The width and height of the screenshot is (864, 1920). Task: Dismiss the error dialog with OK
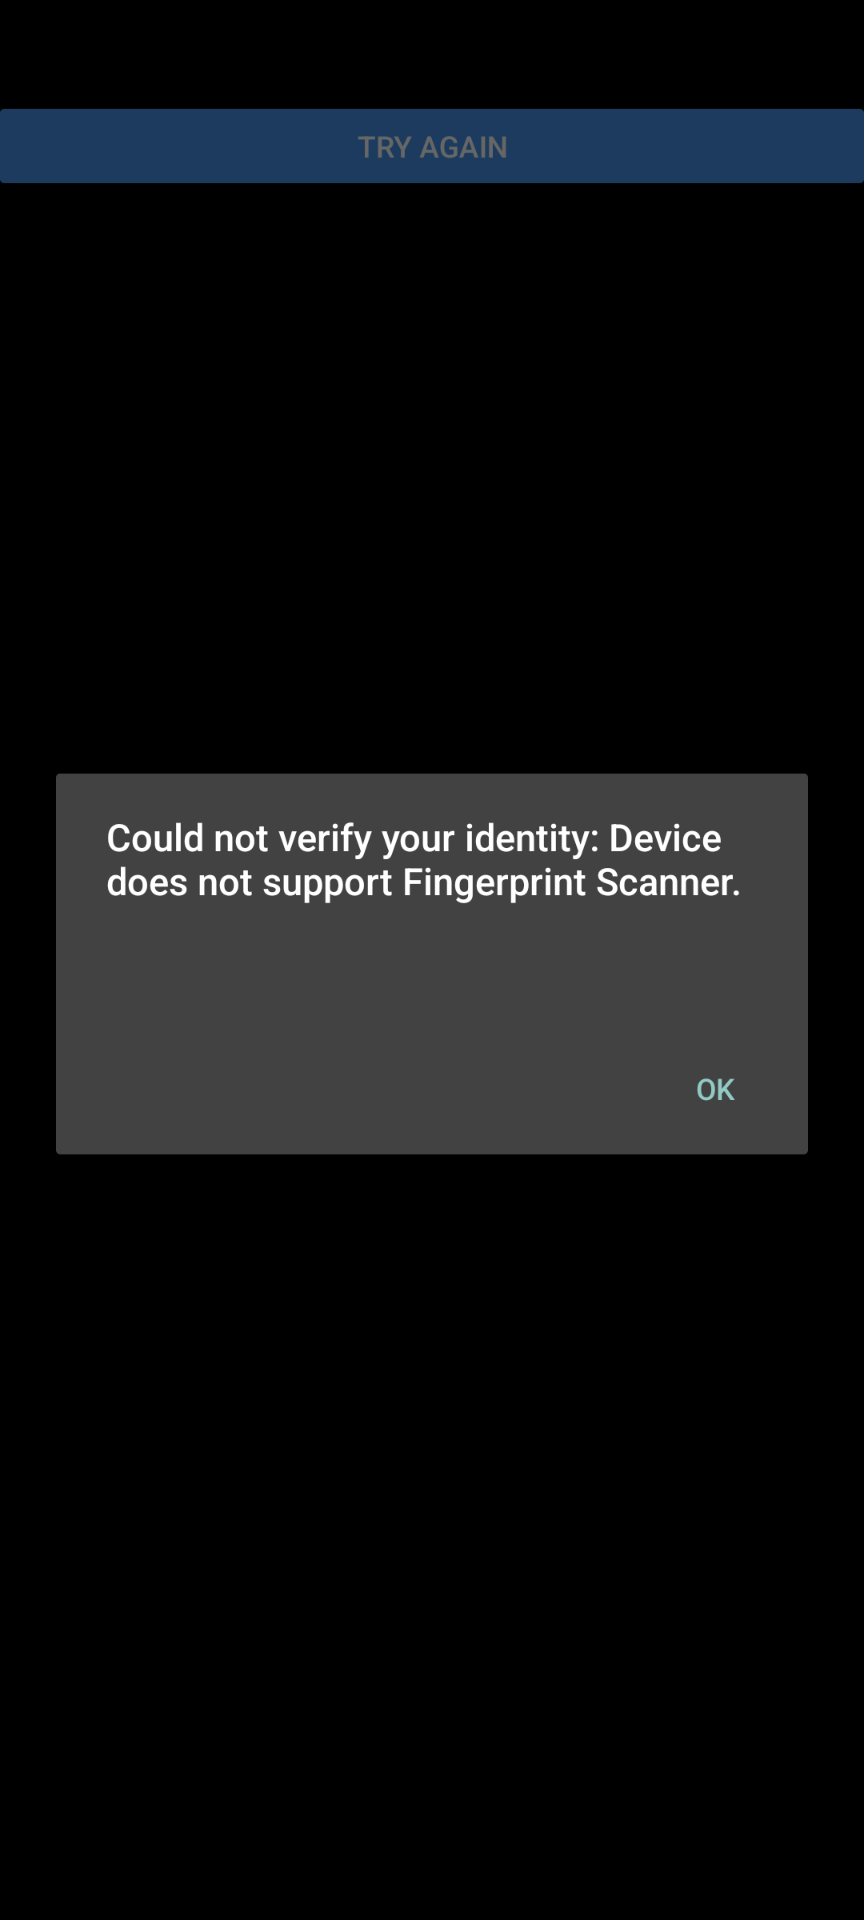[x=715, y=1089]
